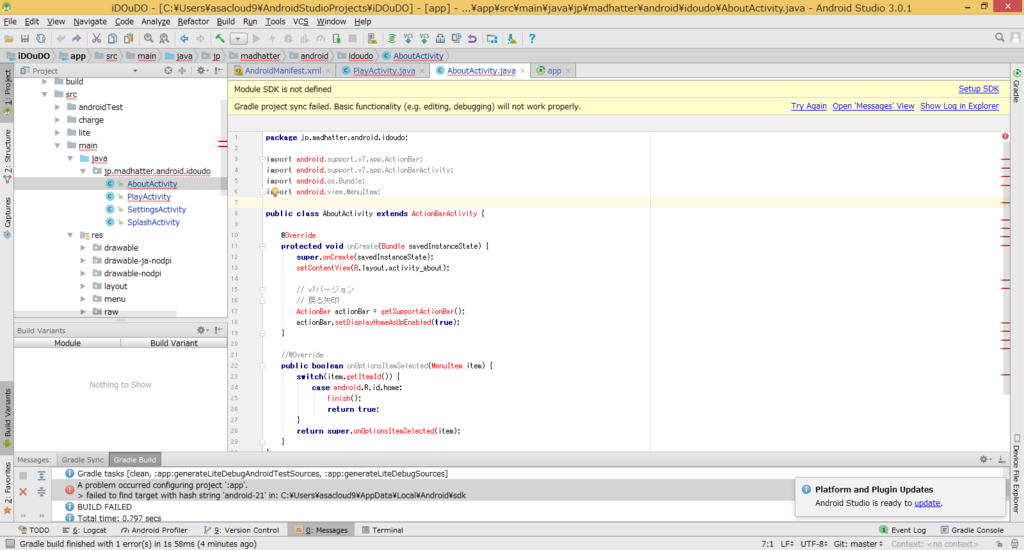Expand the drawable folder
The width and height of the screenshot is (1024, 550).
click(83, 248)
